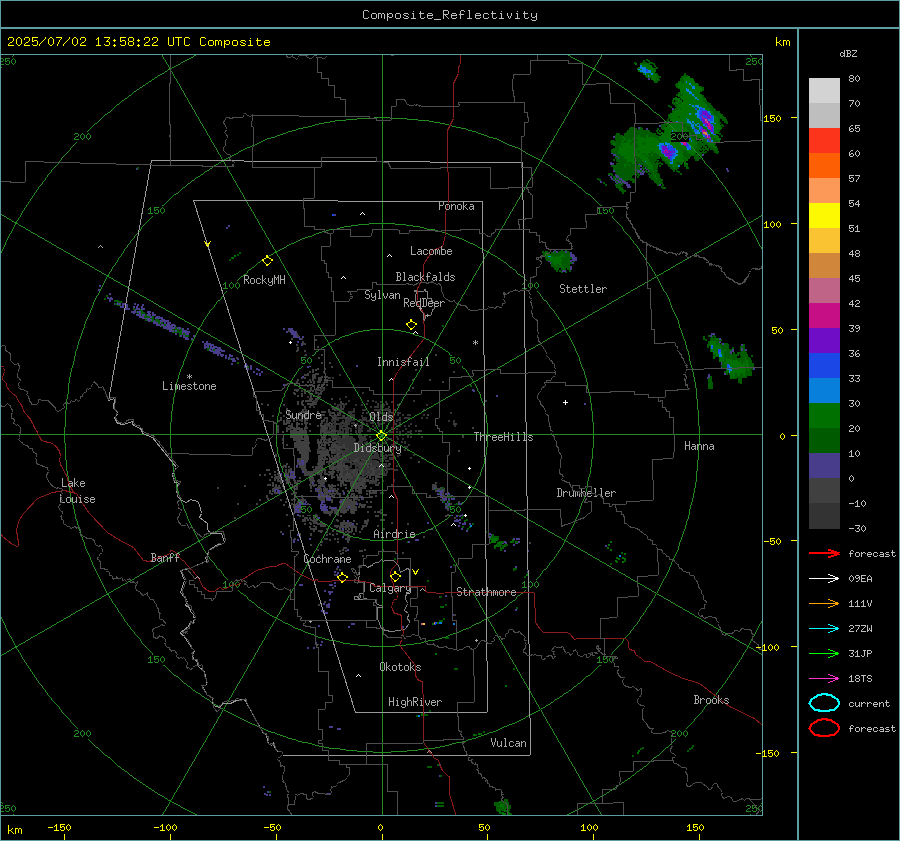Click the Hanna label
Screen dimensions: 900x841
pyautogui.click(x=699, y=446)
